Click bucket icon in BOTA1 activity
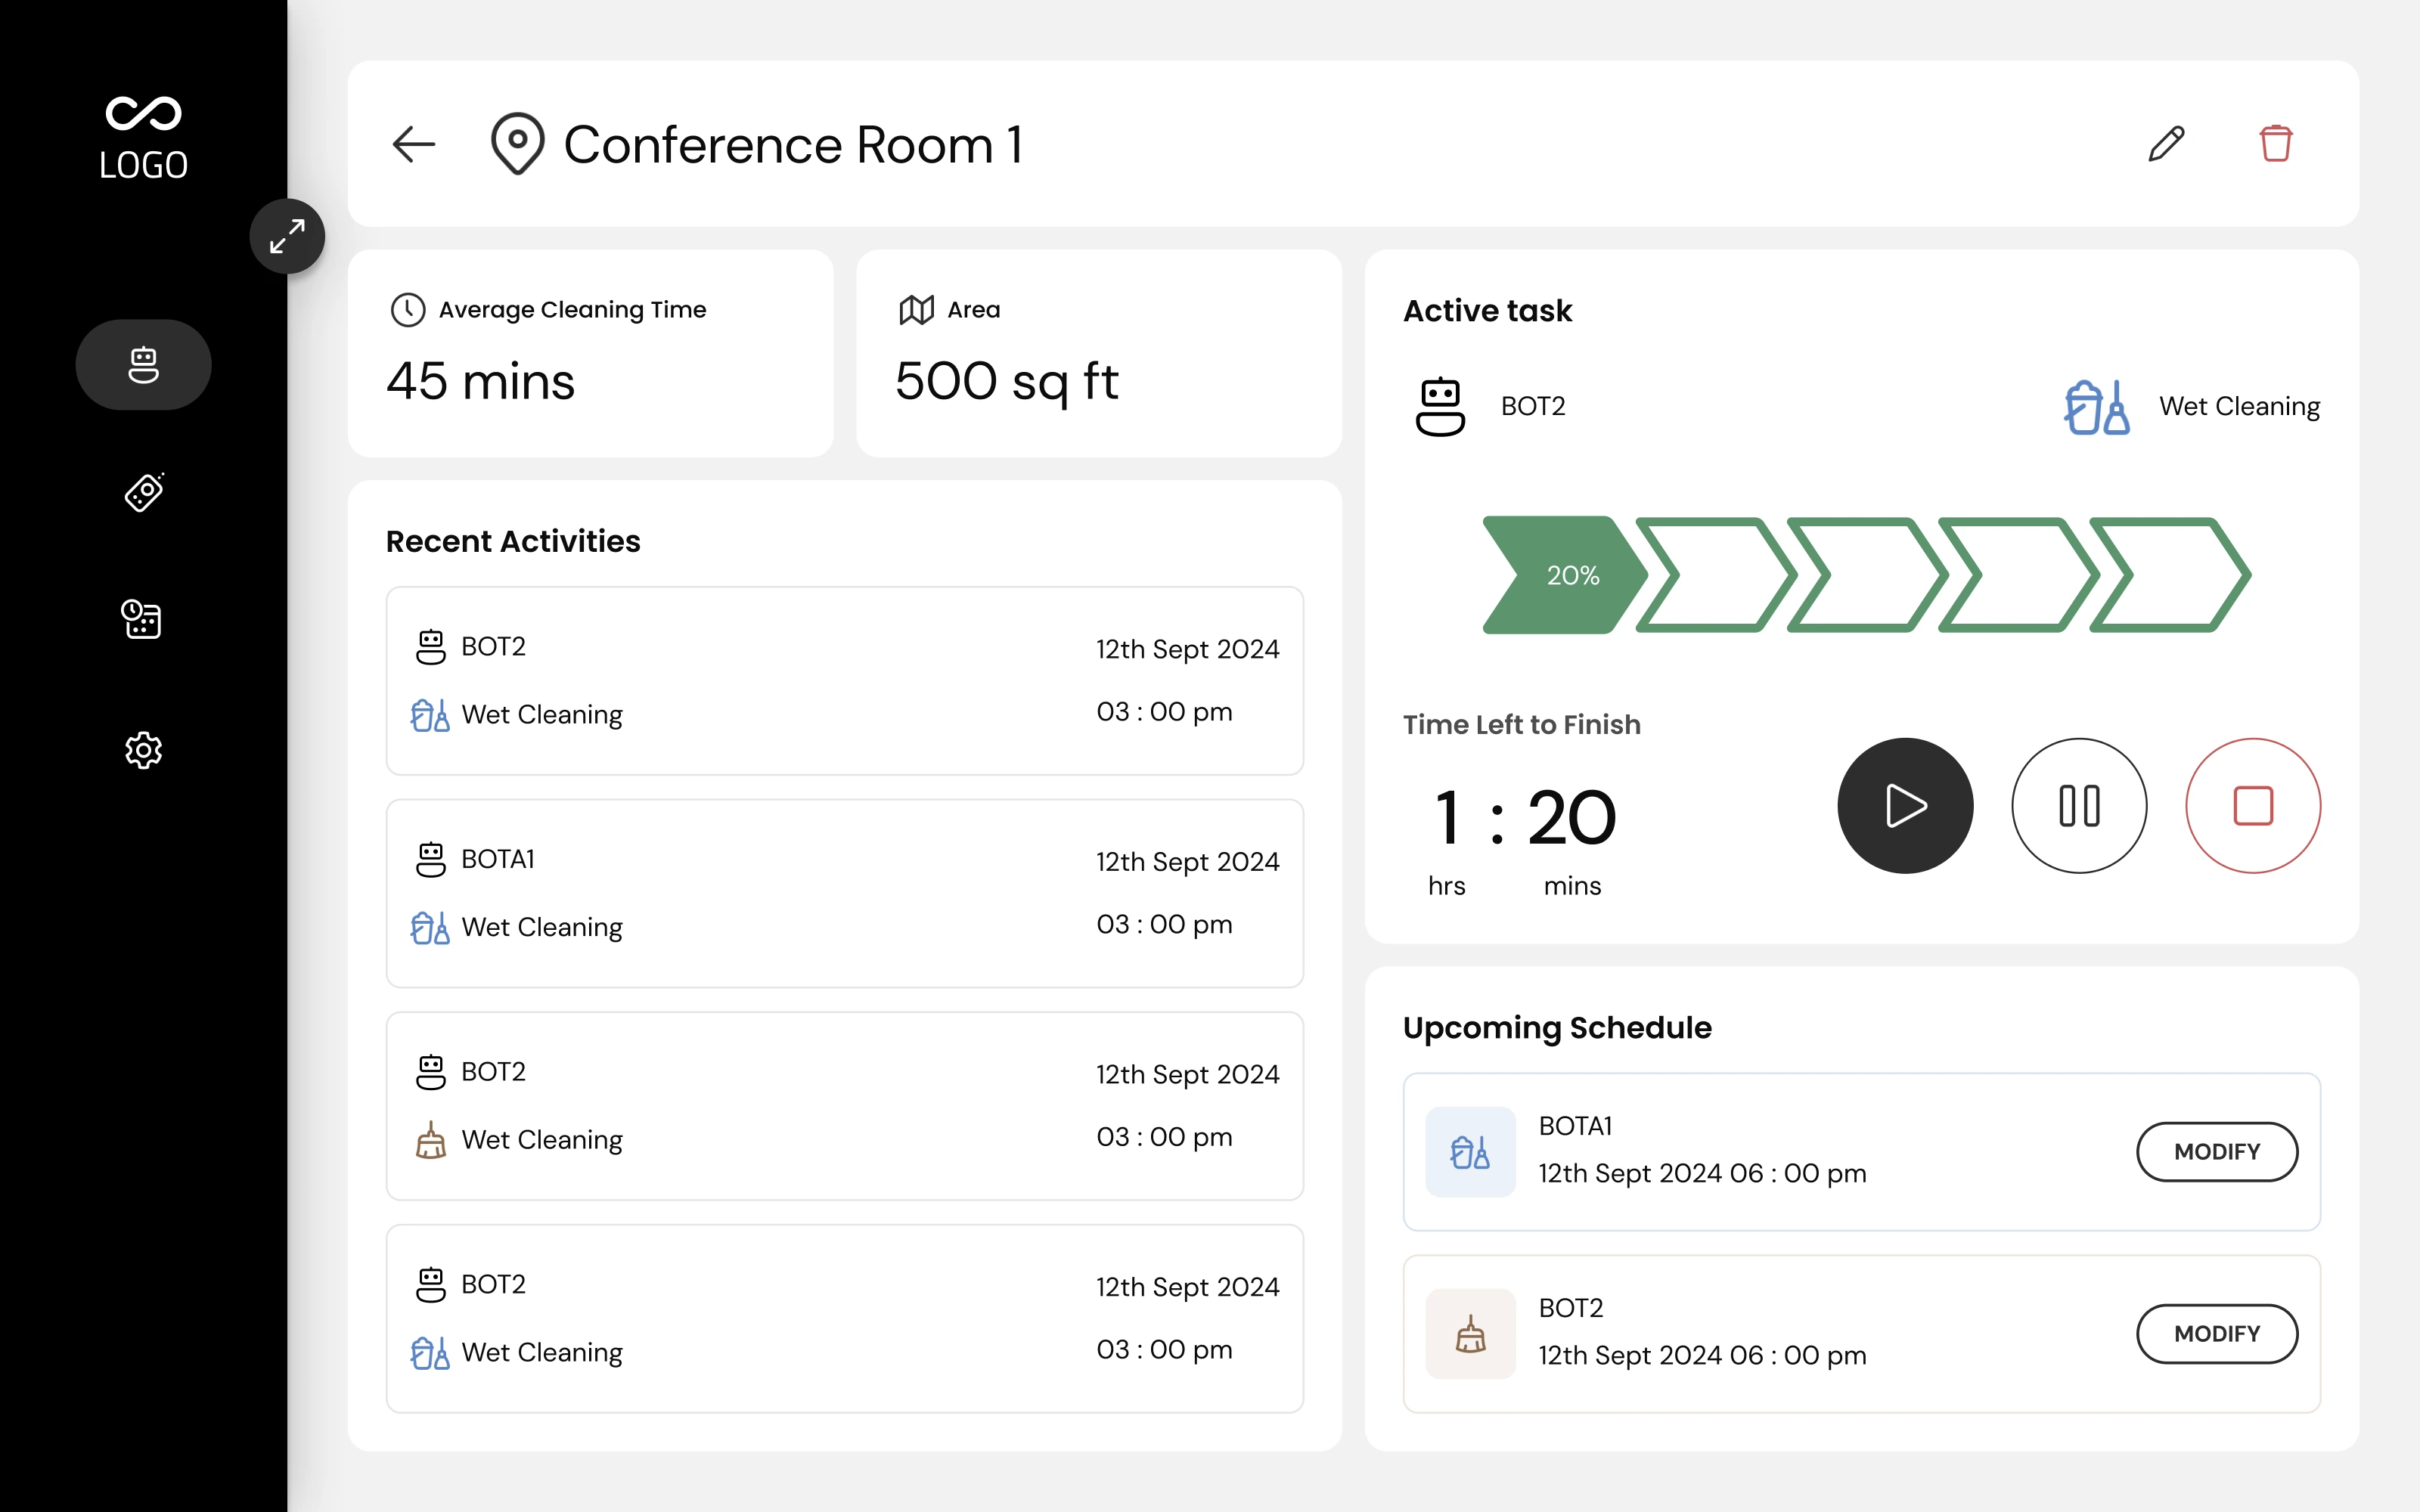 [x=430, y=928]
